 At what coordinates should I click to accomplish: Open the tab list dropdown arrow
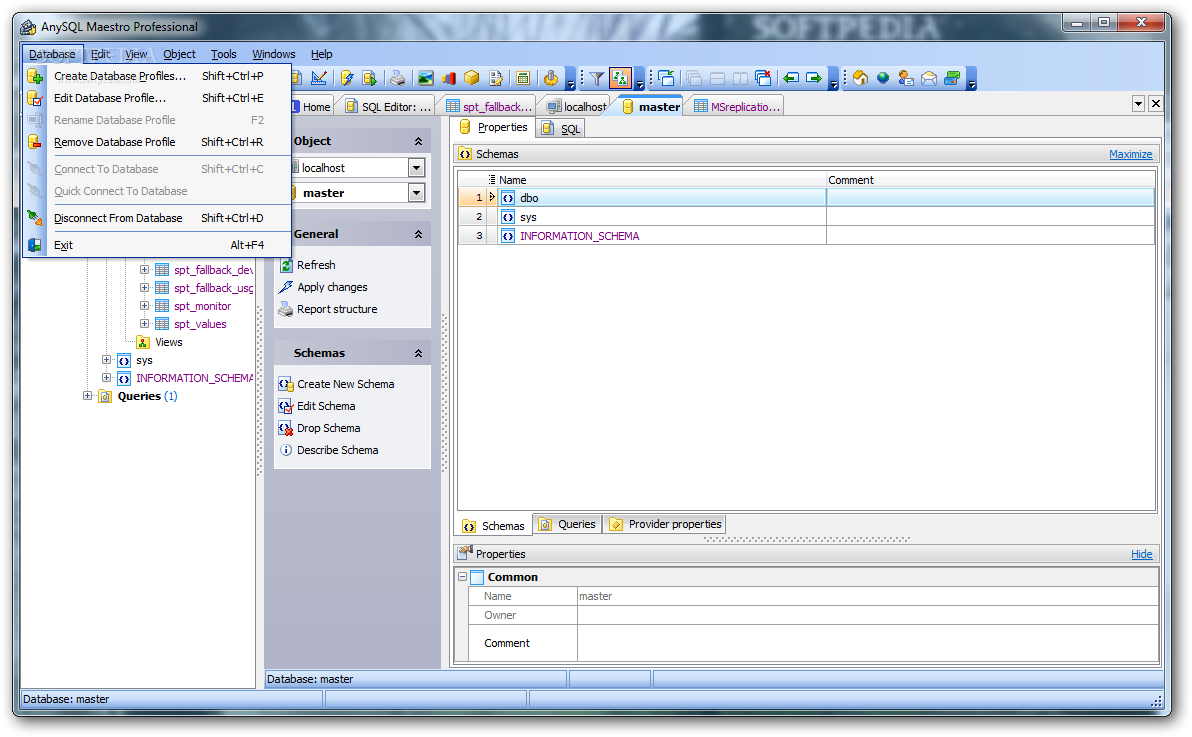coord(1138,103)
